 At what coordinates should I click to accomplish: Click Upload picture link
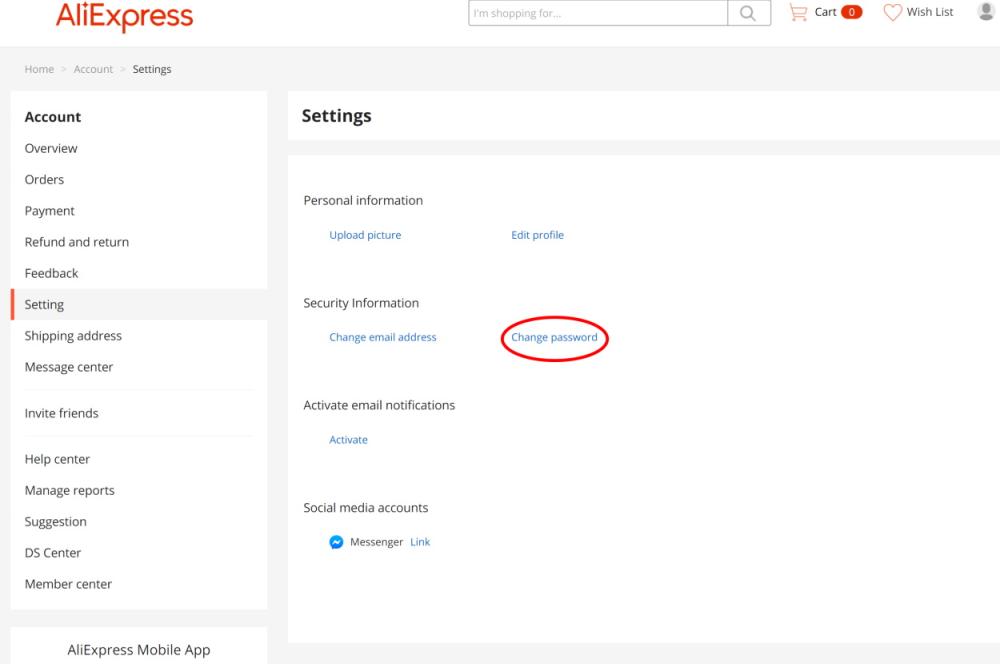point(365,235)
